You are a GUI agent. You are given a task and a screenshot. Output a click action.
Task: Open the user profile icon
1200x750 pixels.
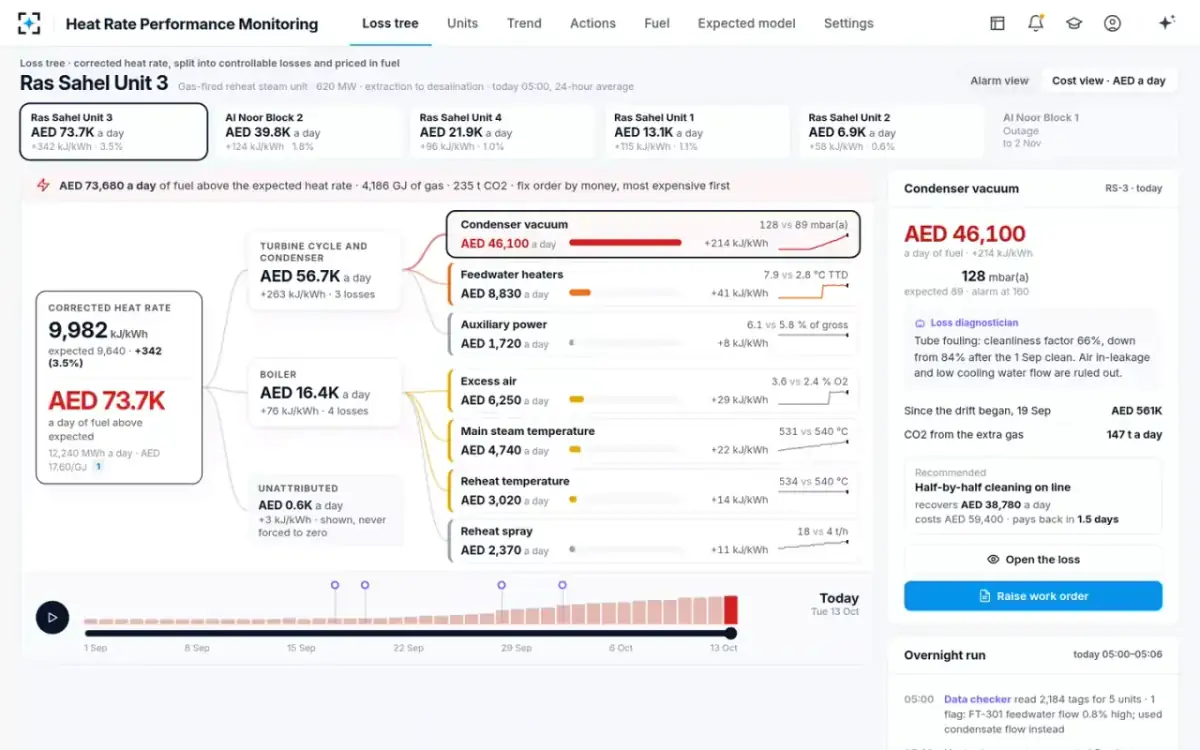click(1112, 23)
